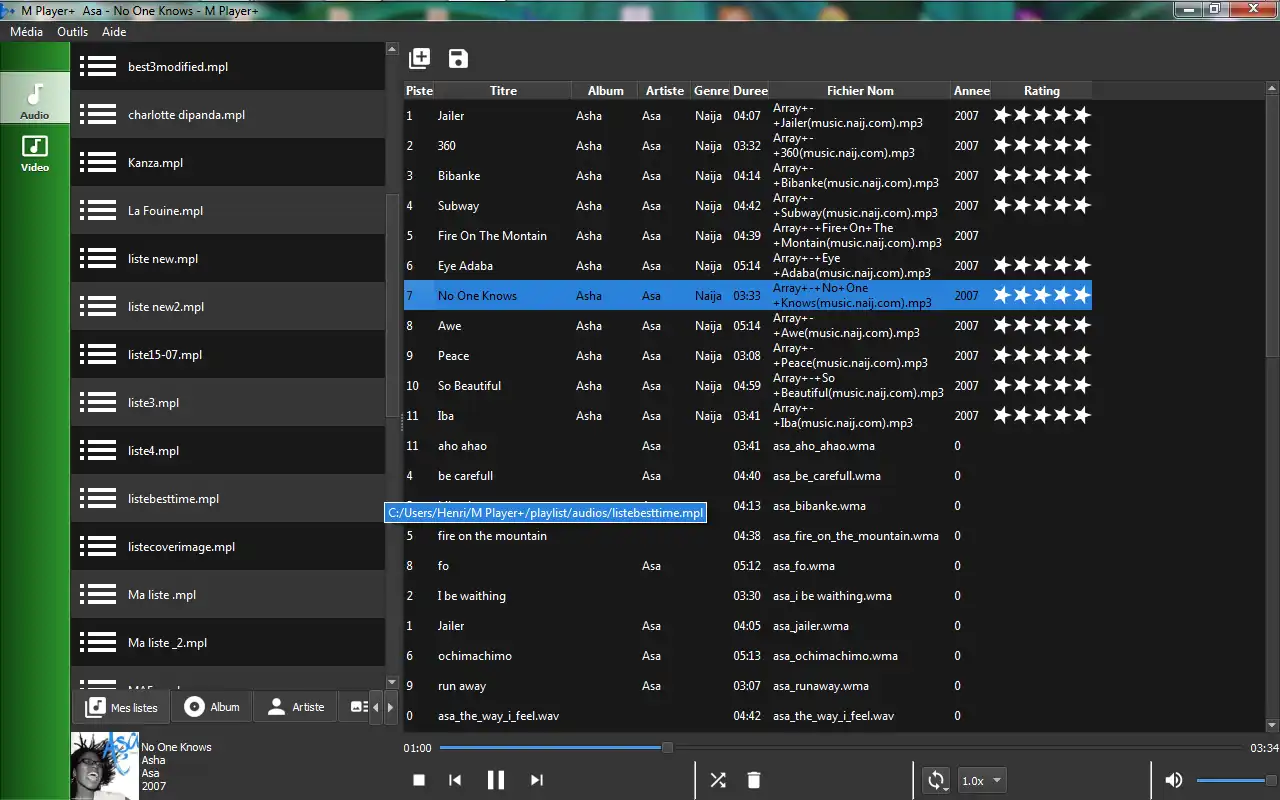
Task: Open the Média menu
Action: [26, 31]
